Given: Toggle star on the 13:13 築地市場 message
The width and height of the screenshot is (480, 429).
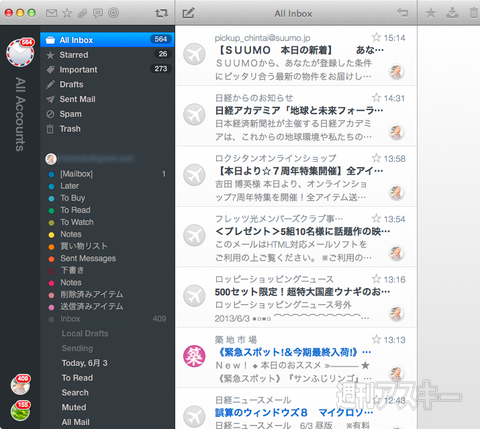Looking at the screenshot, I should pos(376,340).
